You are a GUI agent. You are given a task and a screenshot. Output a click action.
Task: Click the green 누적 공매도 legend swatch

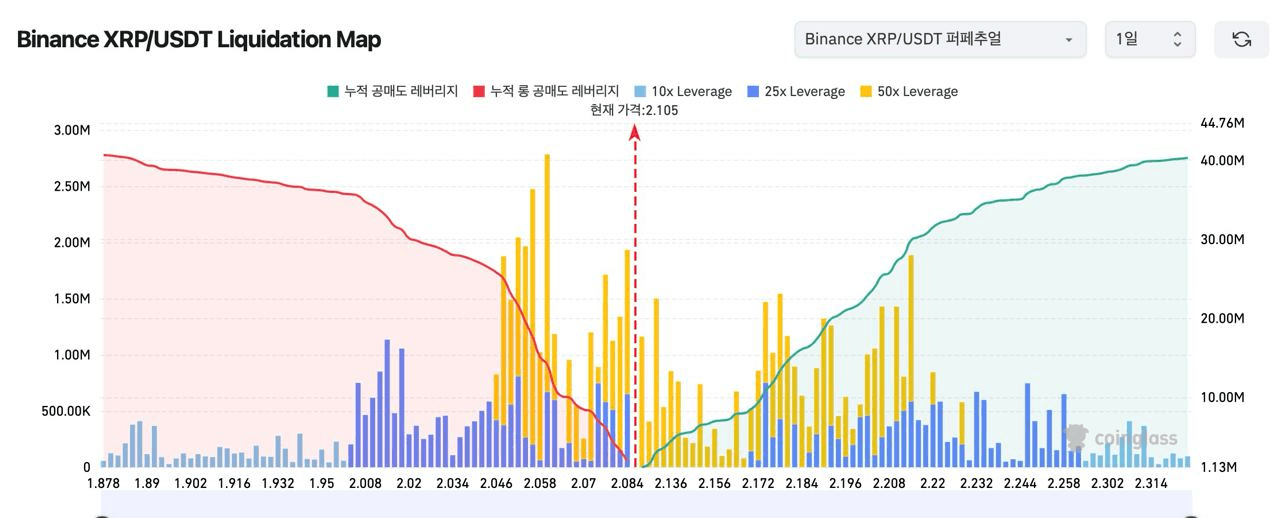coord(332,91)
